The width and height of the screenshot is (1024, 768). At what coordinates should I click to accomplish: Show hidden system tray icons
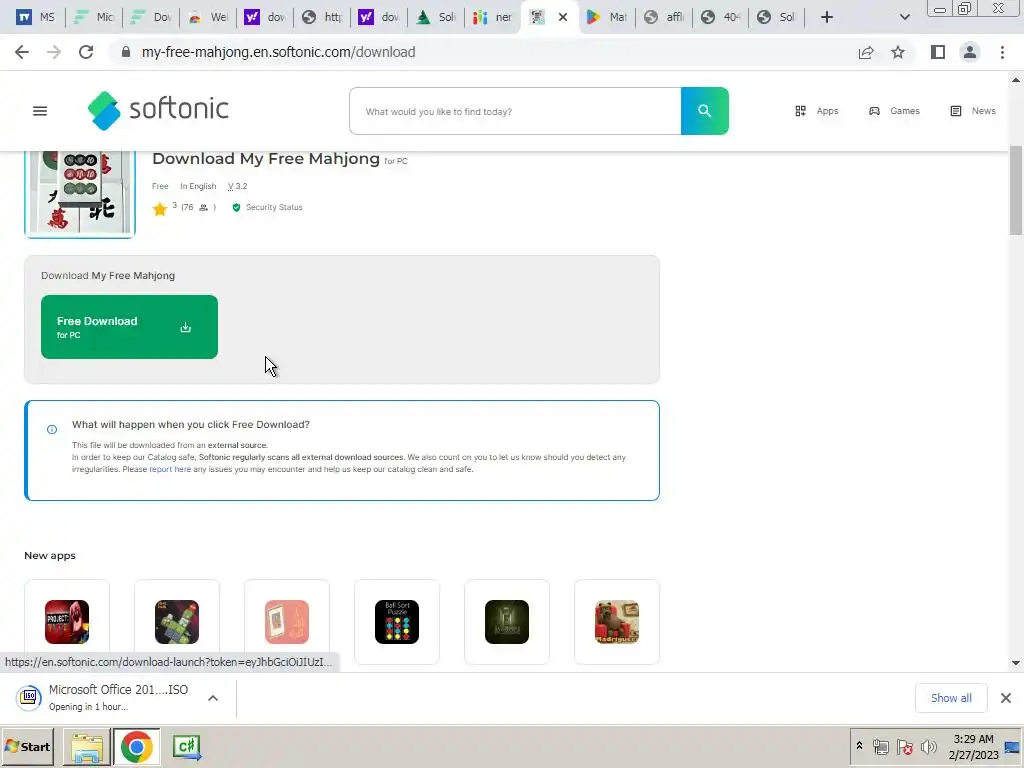click(x=859, y=746)
